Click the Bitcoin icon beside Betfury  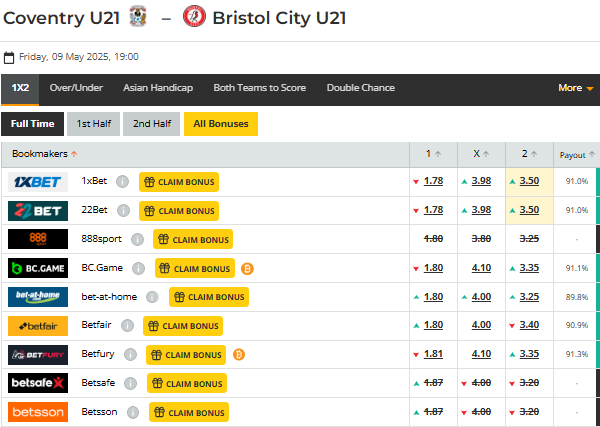tap(239, 355)
